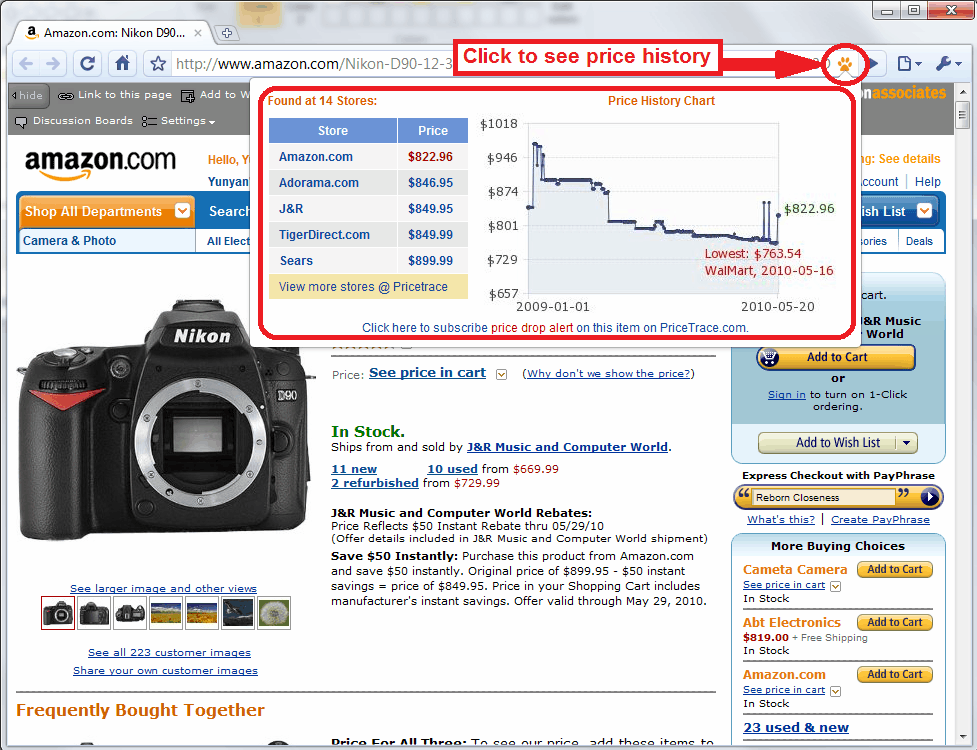Click the Store column header
977x750 pixels.
[x=333, y=131]
